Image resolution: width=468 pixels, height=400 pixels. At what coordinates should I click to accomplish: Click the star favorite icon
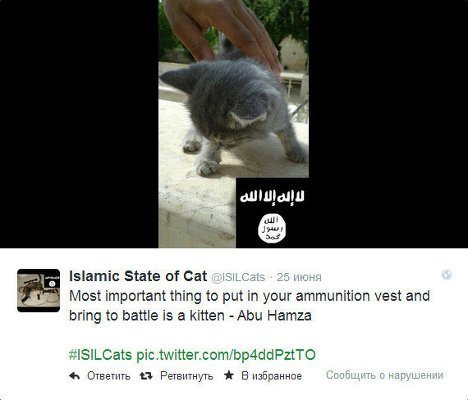click(x=229, y=375)
